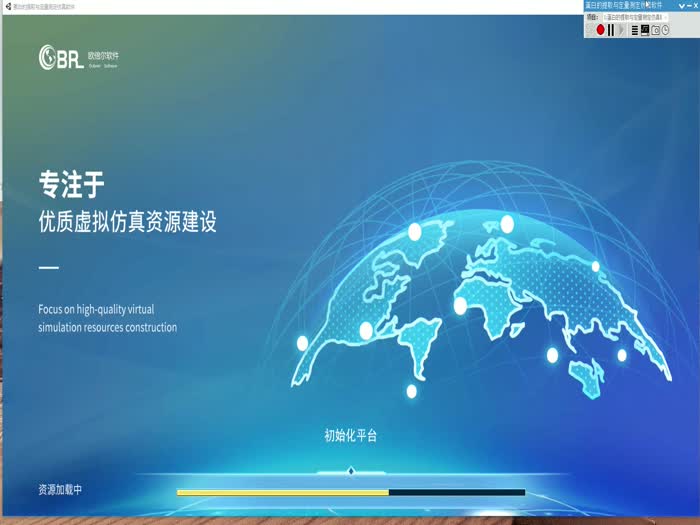Click the gray play arrow in recorder
Image resolution: width=700 pixels, height=525 pixels.
621,30
